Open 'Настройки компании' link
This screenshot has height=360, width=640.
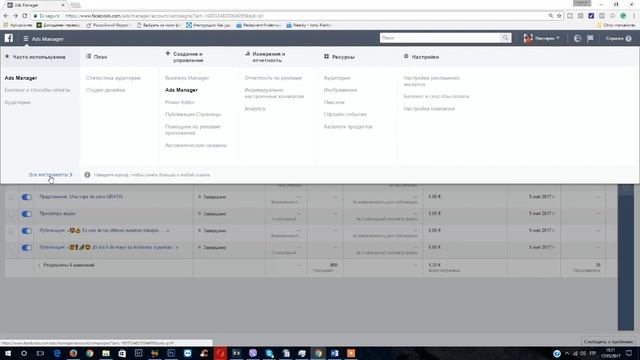[429, 109]
